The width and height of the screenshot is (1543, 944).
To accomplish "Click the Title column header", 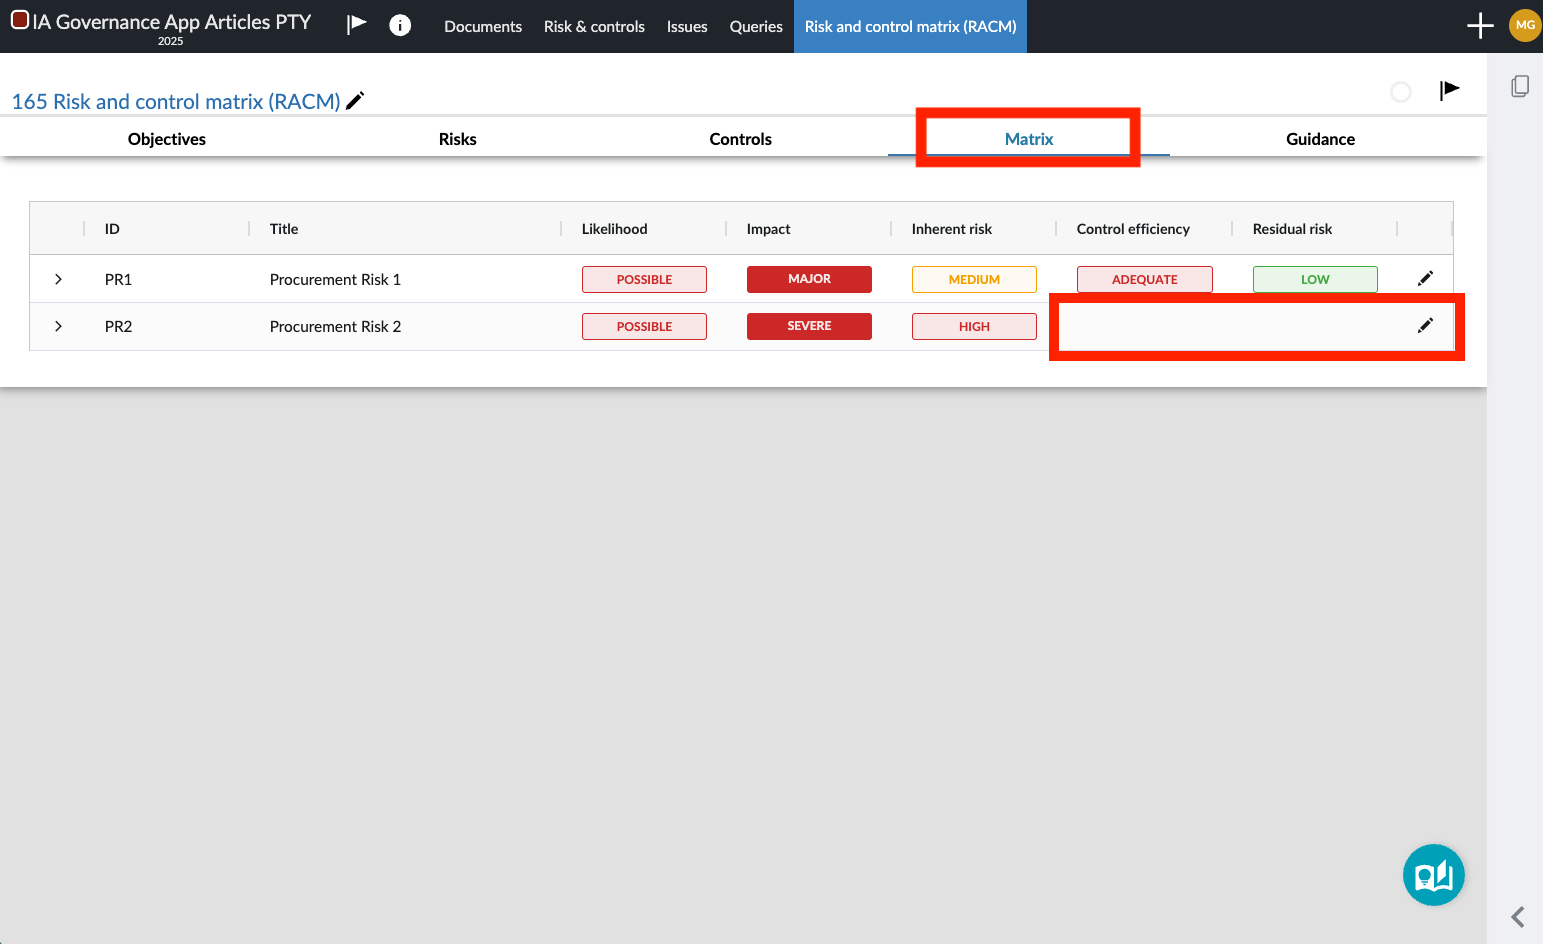I will tap(284, 229).
